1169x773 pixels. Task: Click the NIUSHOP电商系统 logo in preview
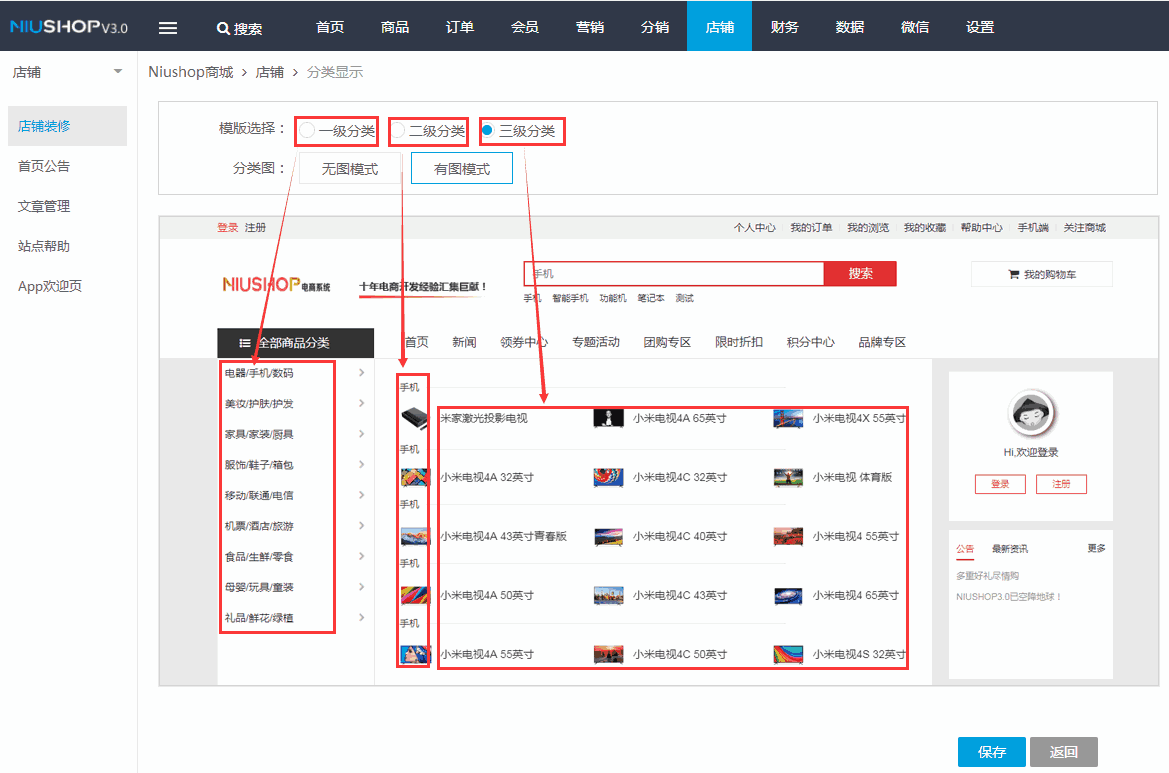[276, 285]
